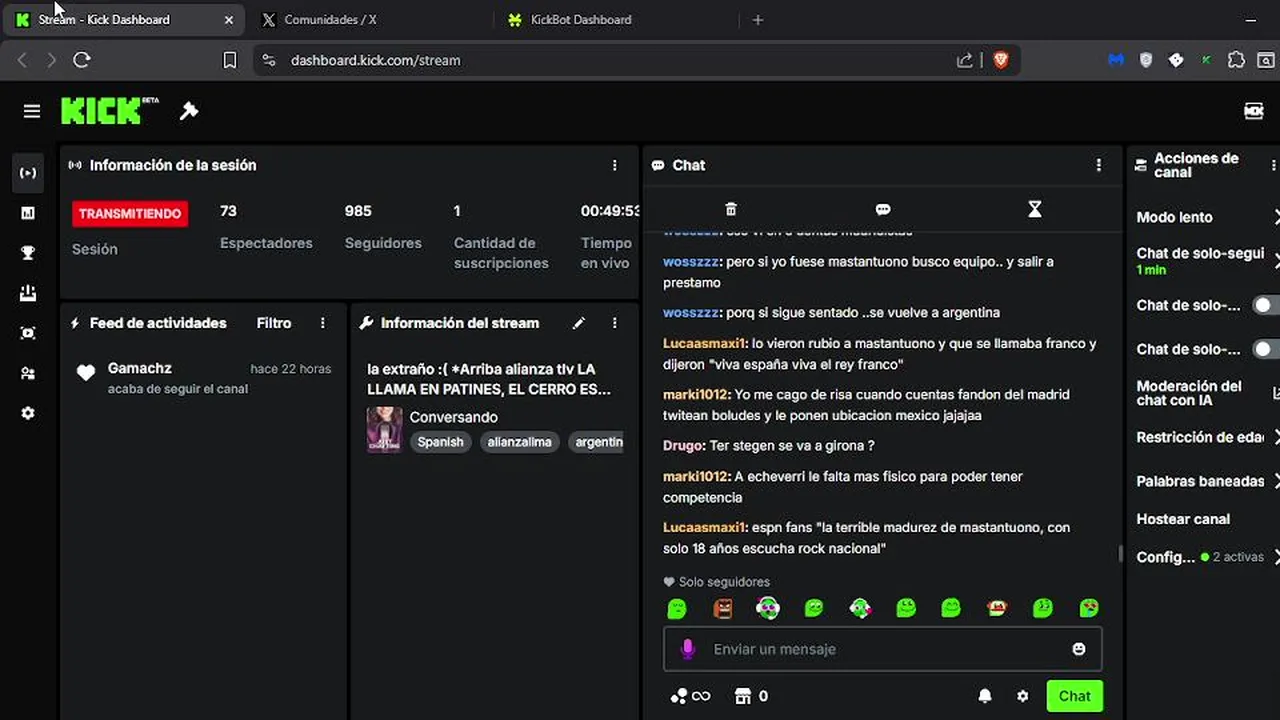Image resolution: width=1280 pixels, height=720 pixels.
Task: Click the chat scrollbar thumb
Action: coord(1120,553)
